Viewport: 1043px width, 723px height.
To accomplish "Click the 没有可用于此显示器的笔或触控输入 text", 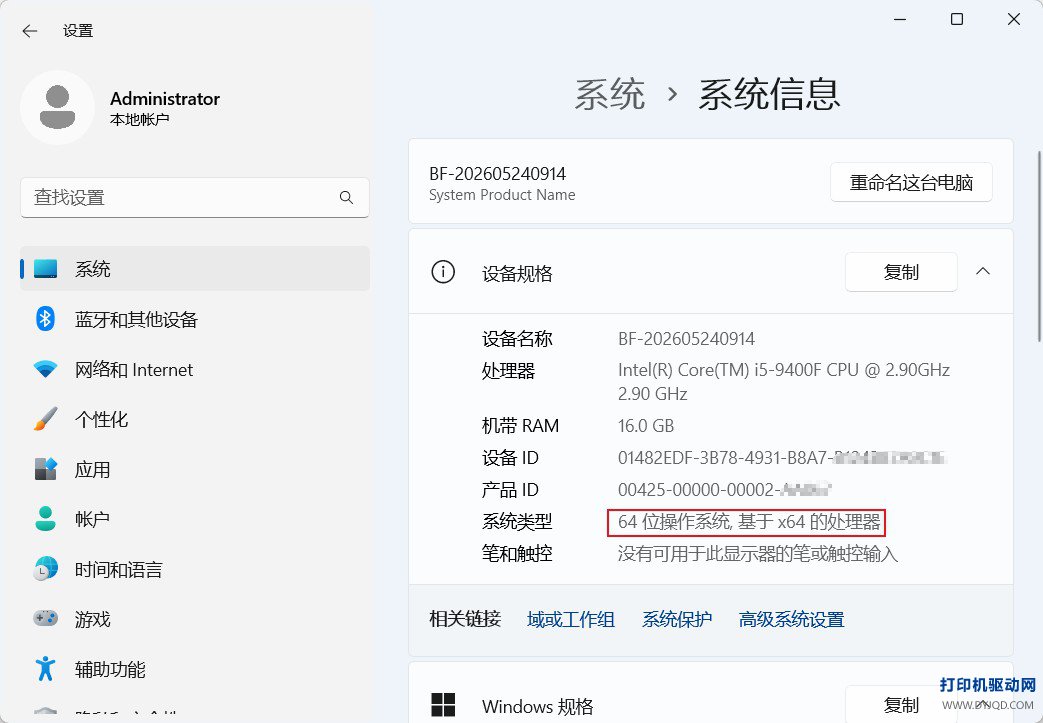I will [x=758, y=553].
